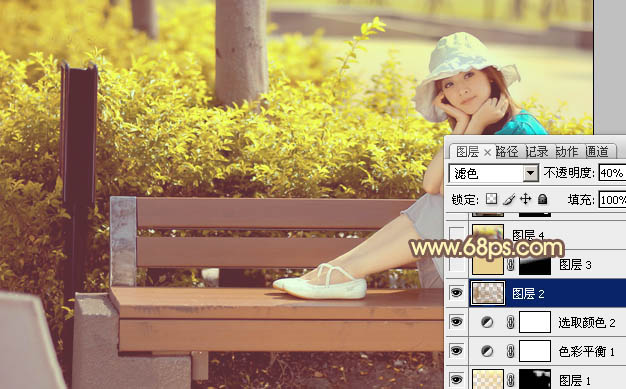Hide the 图层 2 layer

[x=457, y=293]
